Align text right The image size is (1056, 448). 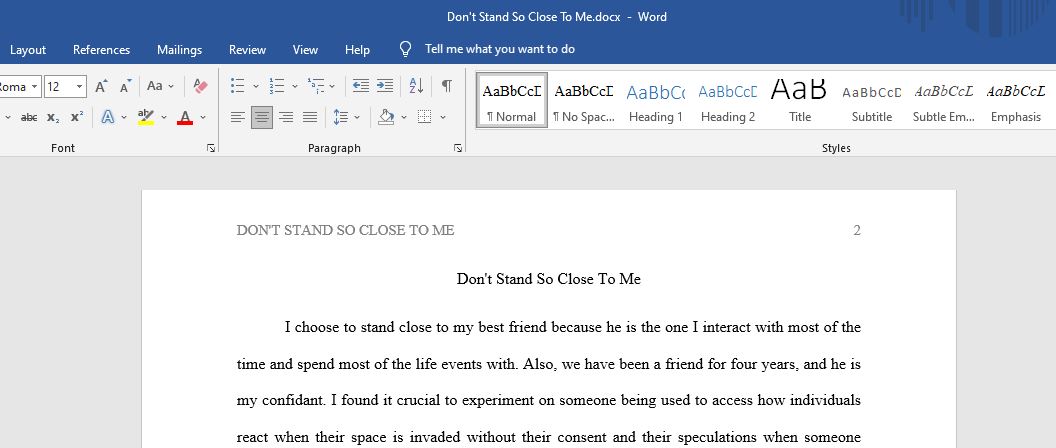[286, 117]
